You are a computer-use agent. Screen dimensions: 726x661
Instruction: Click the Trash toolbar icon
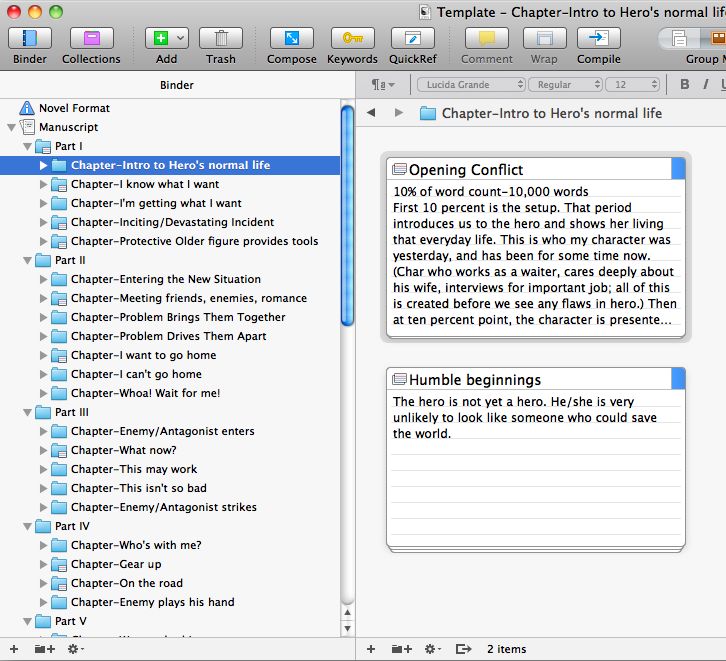(221, 38)
